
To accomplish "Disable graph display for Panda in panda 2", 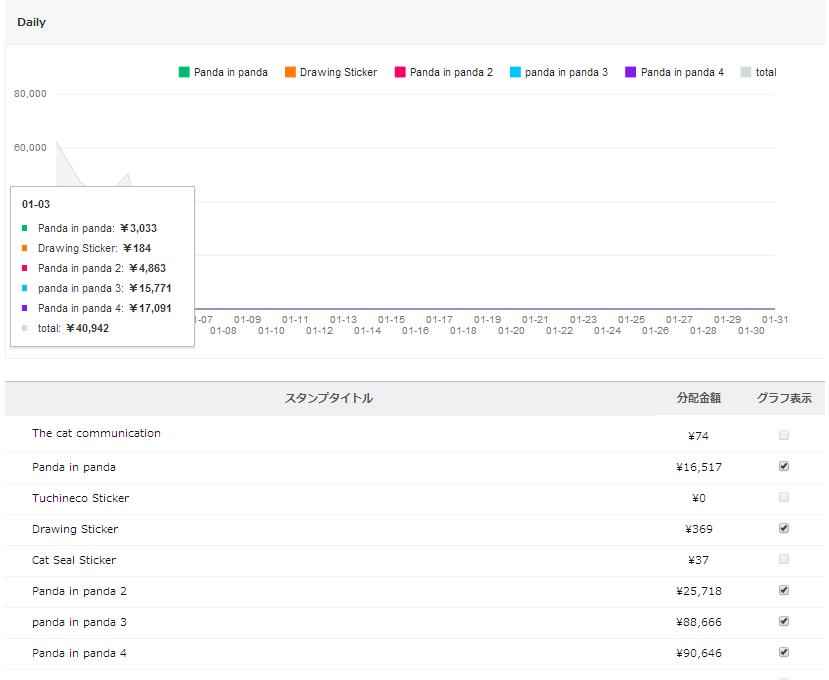I will coord(784,590).
